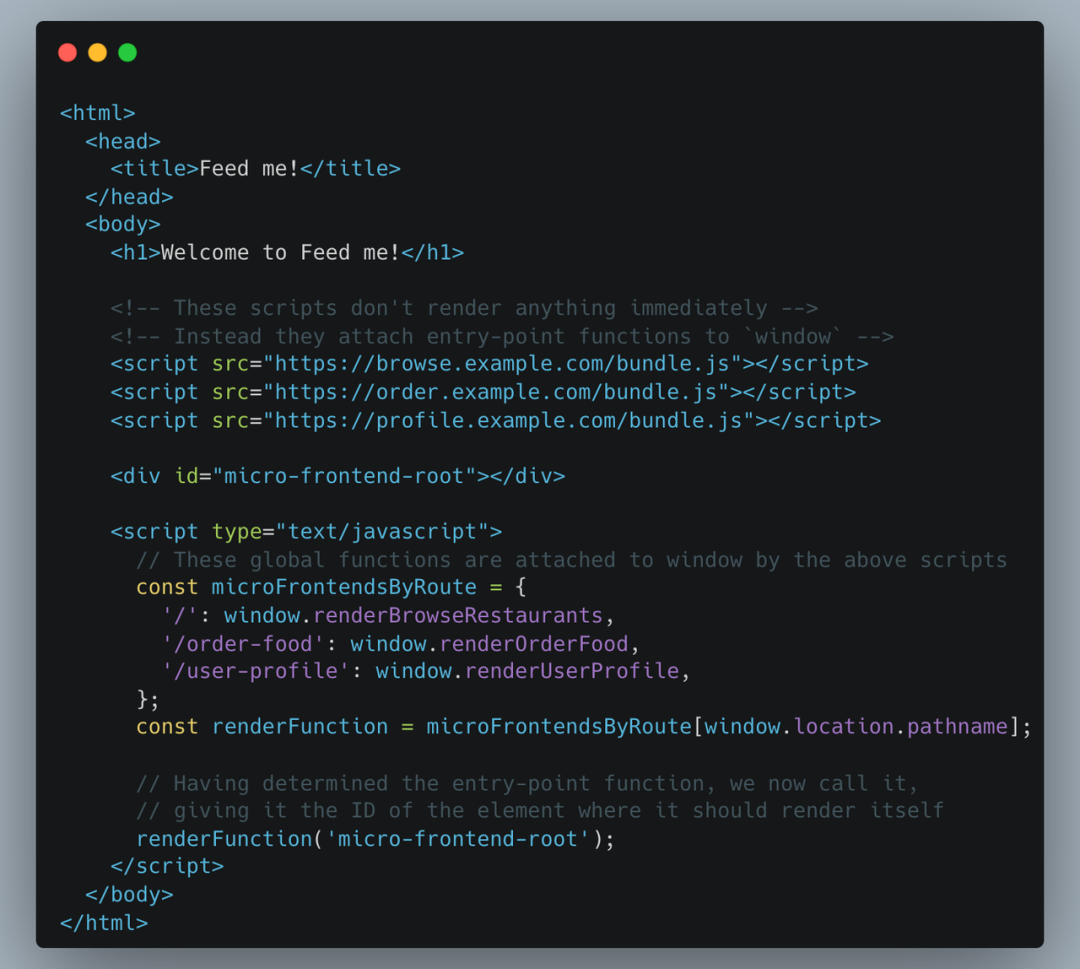Click the renderFunction('micro-frontend-root') call
This screenshot has height=969, width=1080.
click(375, 839)
